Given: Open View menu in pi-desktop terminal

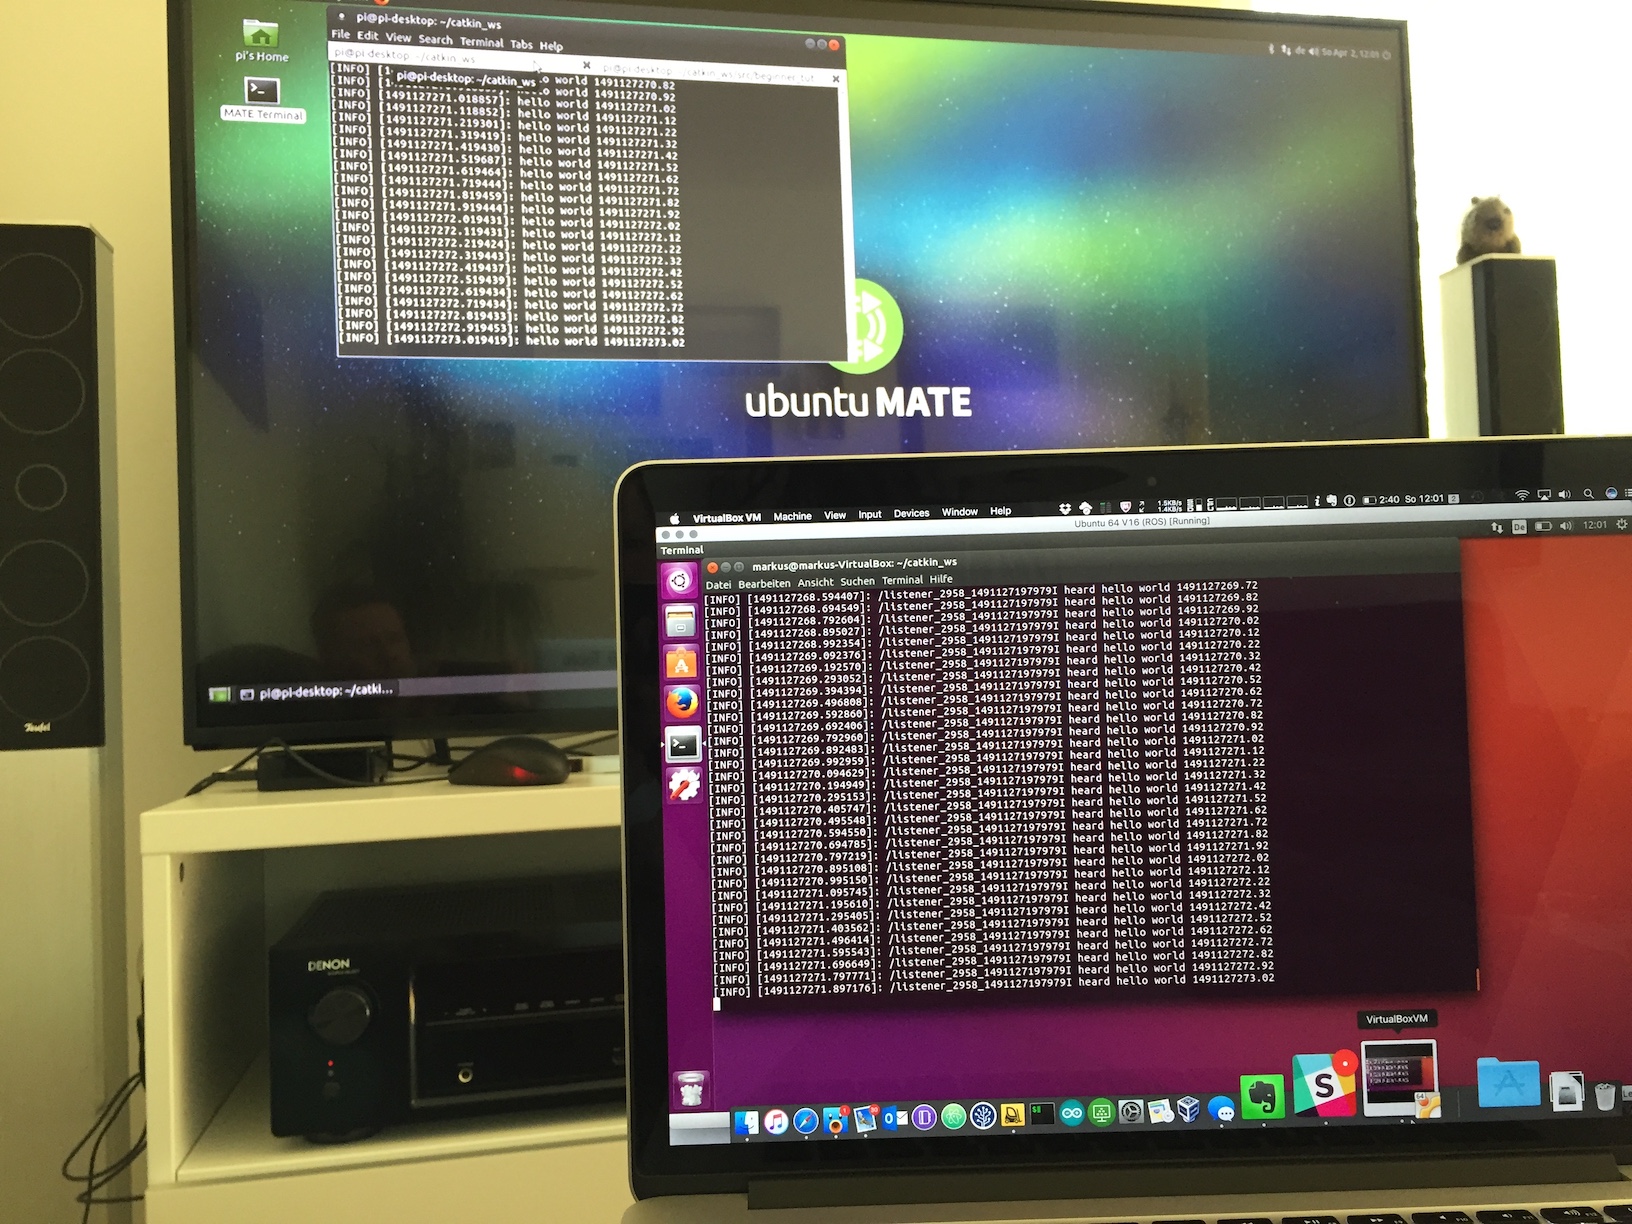Looking at the screenshot, I should (x=398, y=38).
